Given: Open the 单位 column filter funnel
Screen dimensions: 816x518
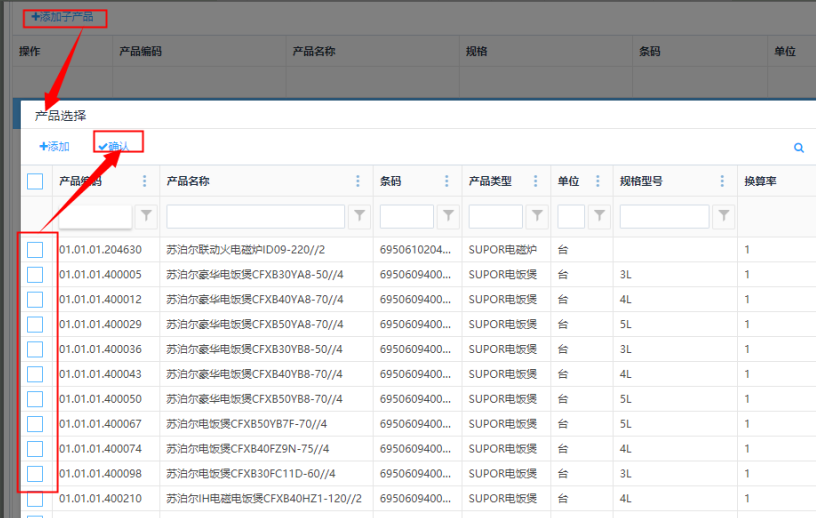Looking at the screenshot, I should [599, 216].
